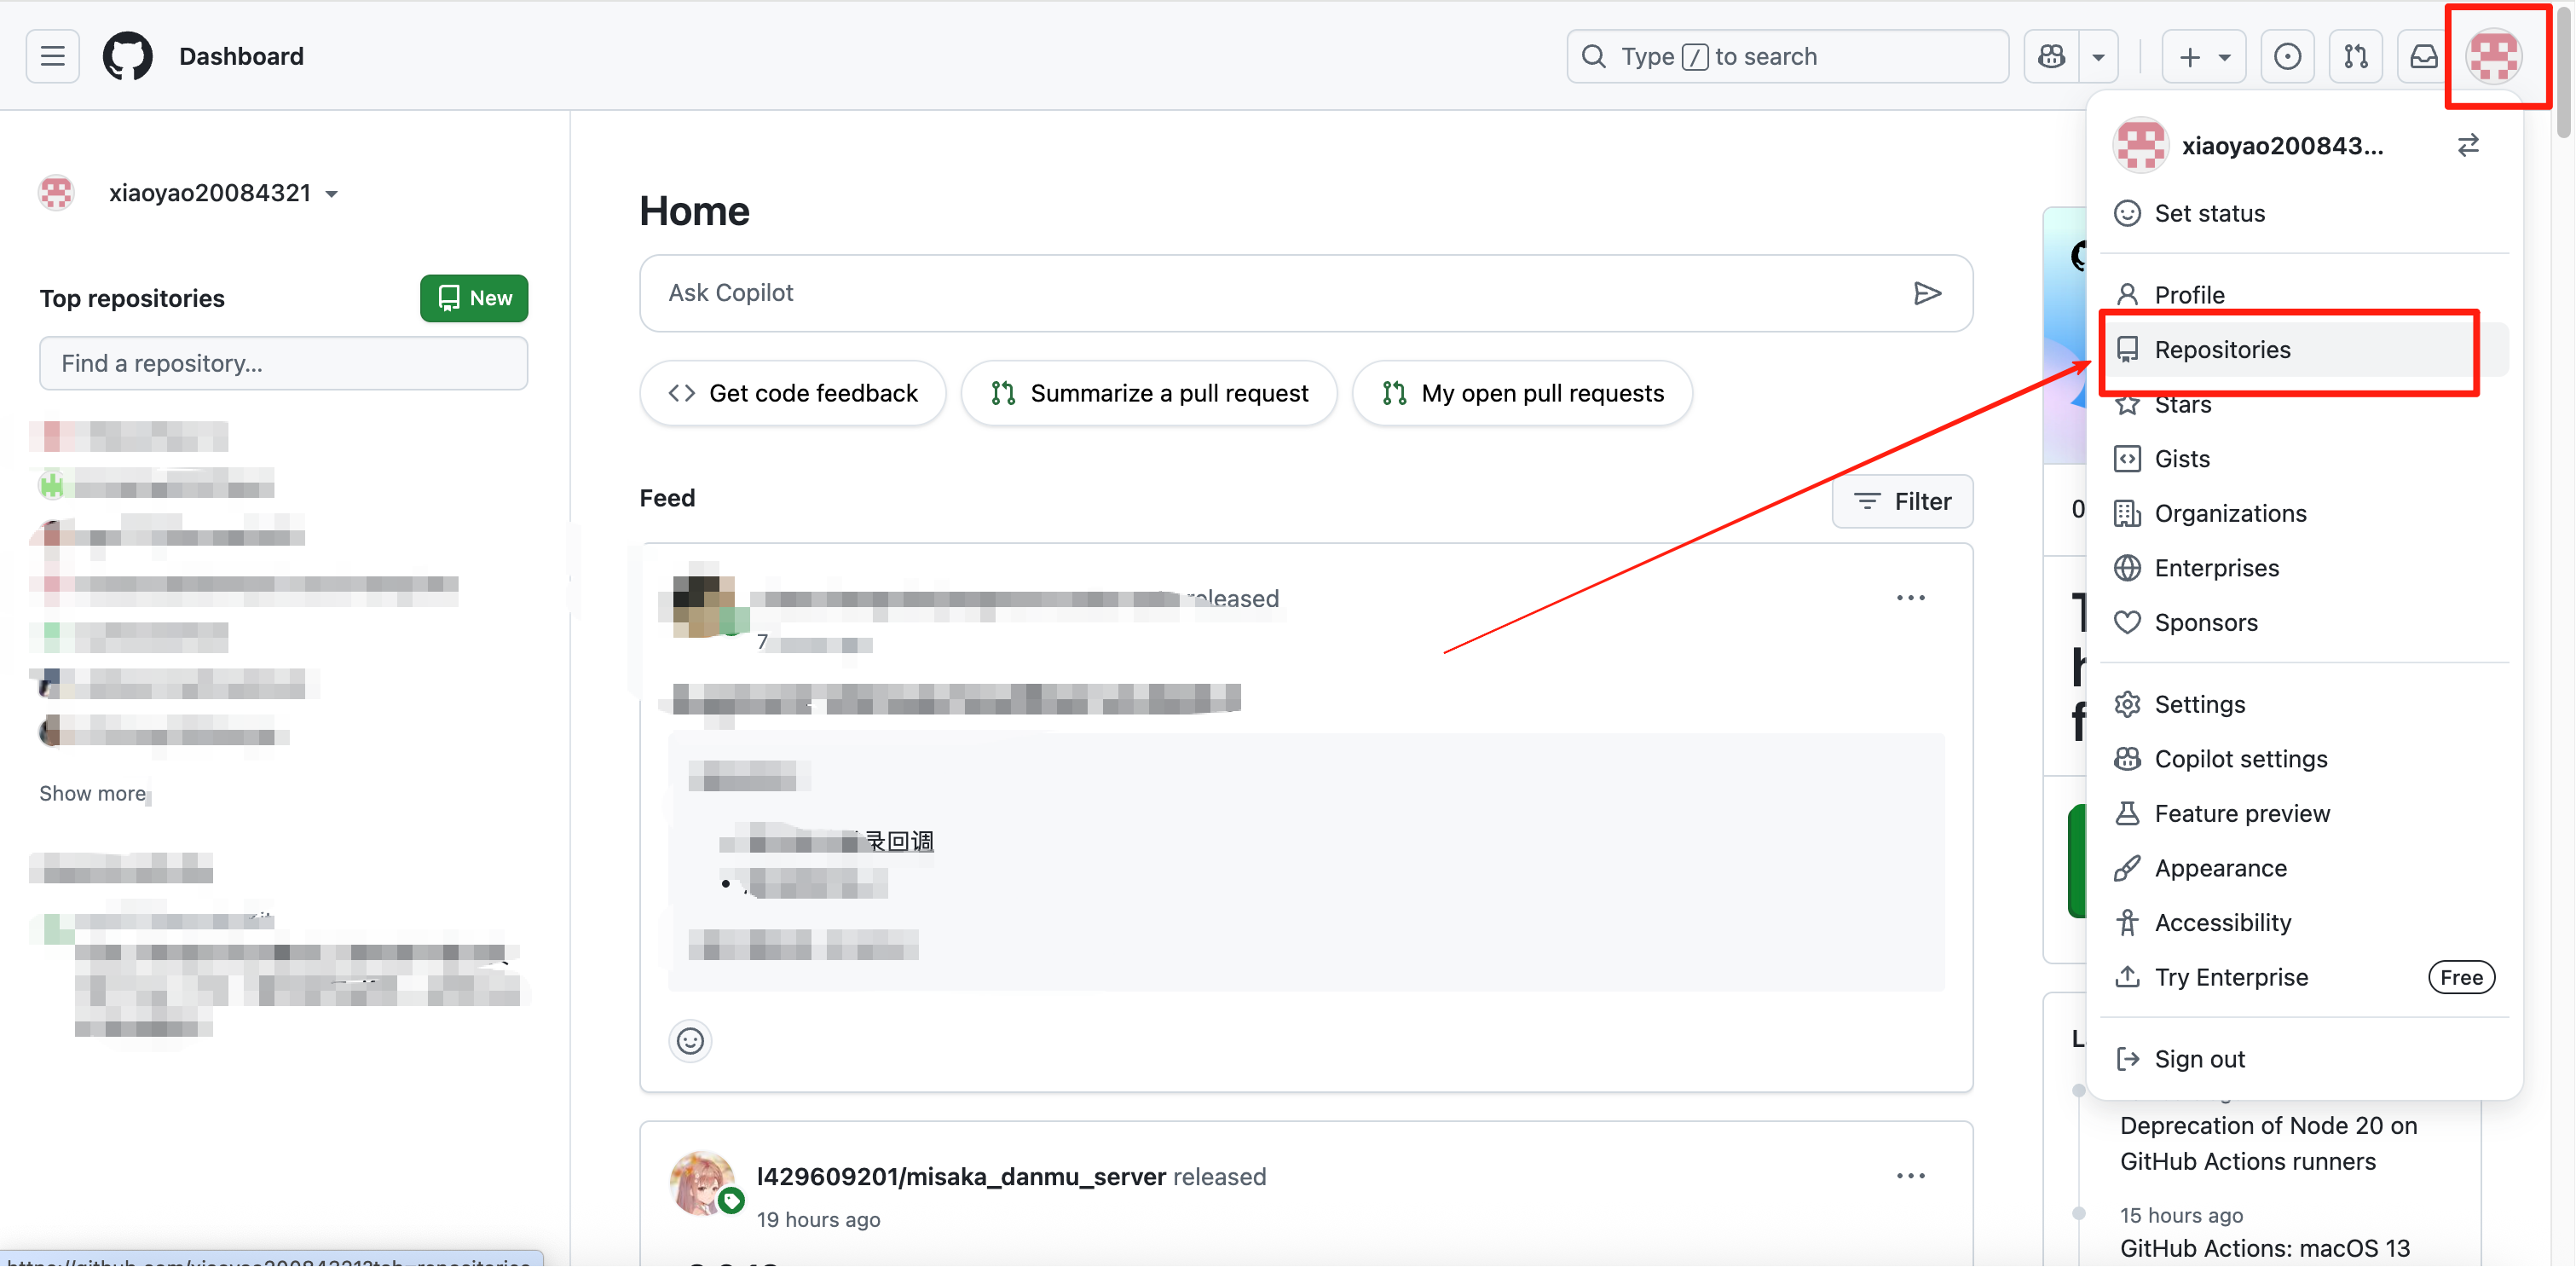Open the Feed Filter button
This screenshot has width=2576, height=1267.
pyautogui.click(x=1902, y=501)
